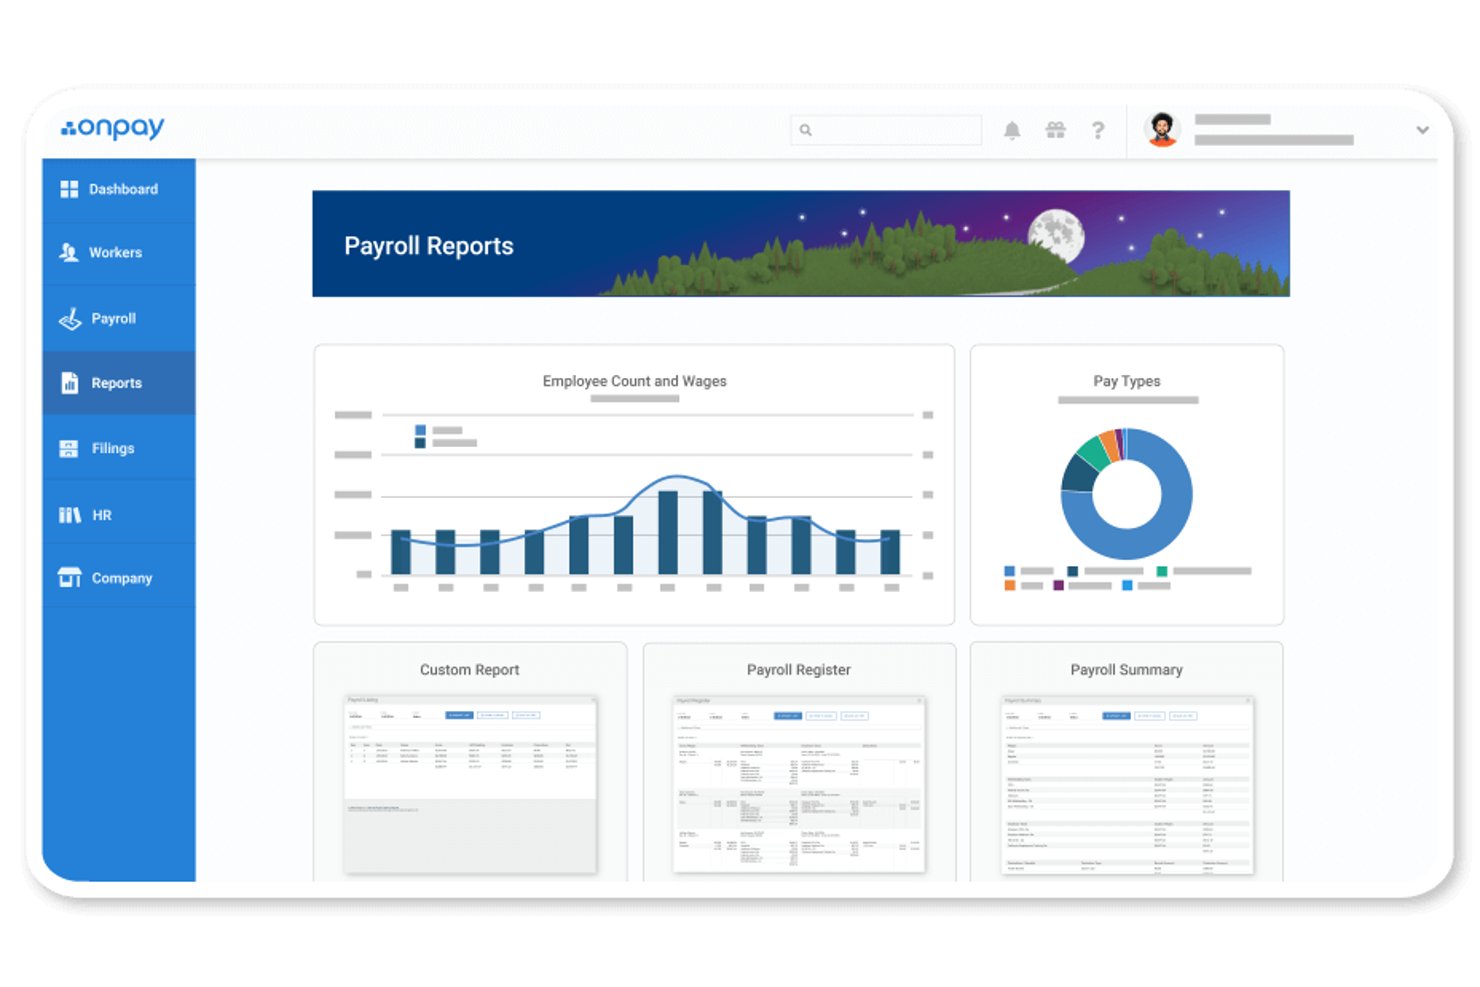Select the dark navy swatch in Pay Types legend
Screen dimensions: 1480x987
pos(1073,571)
